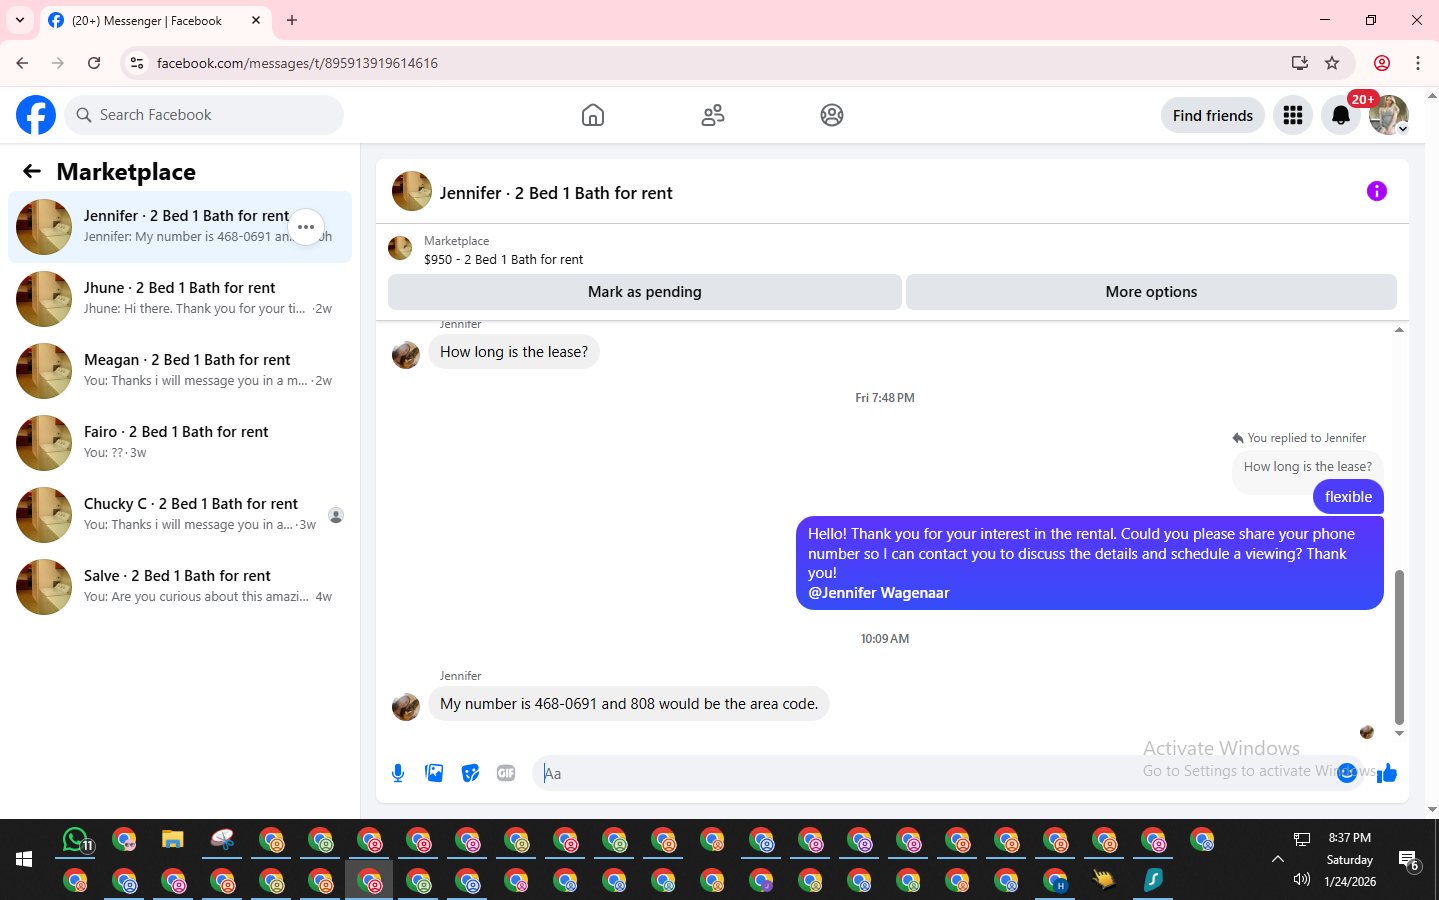
Task: Click the back arrow beside Marketplace
Action: (32, 171)
